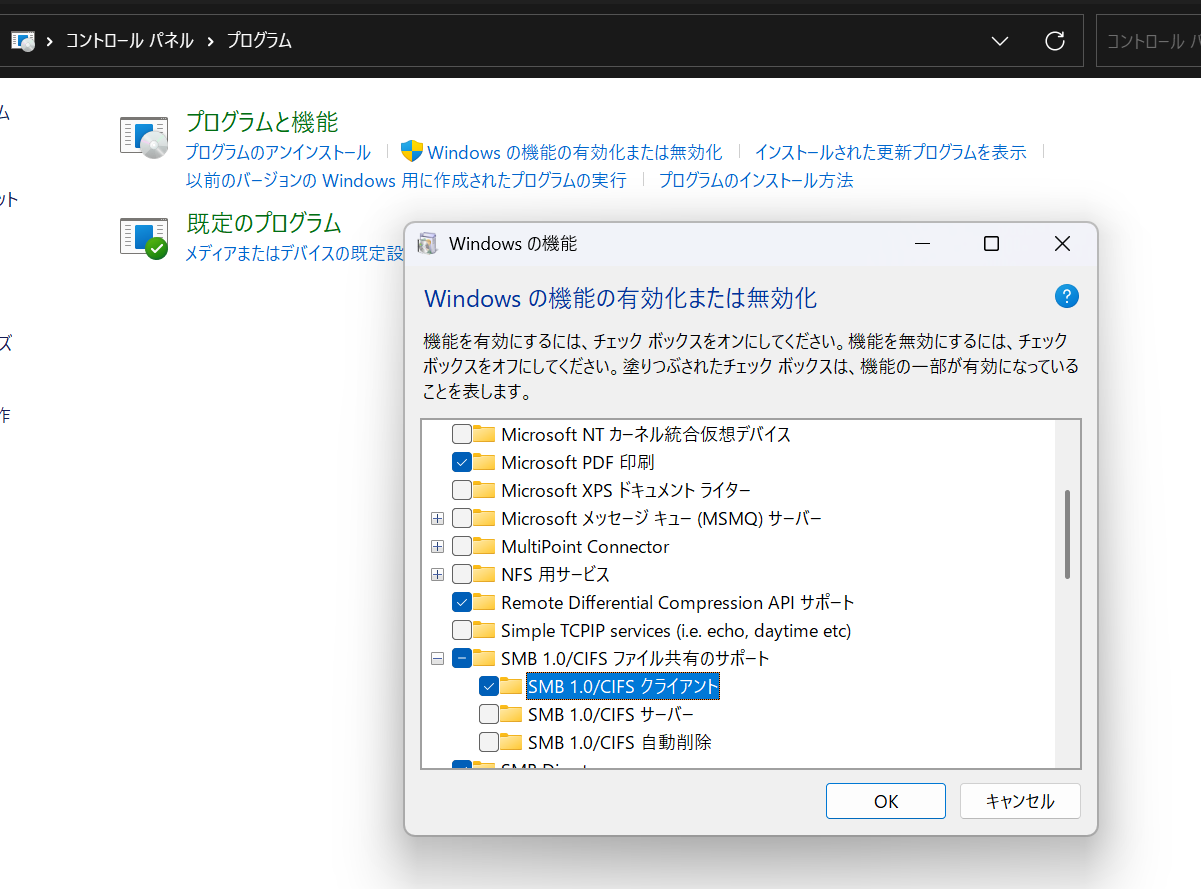Select プログラム in the breadcrumb
This screenshot has height=889, width=1201.
pos(258,40)
